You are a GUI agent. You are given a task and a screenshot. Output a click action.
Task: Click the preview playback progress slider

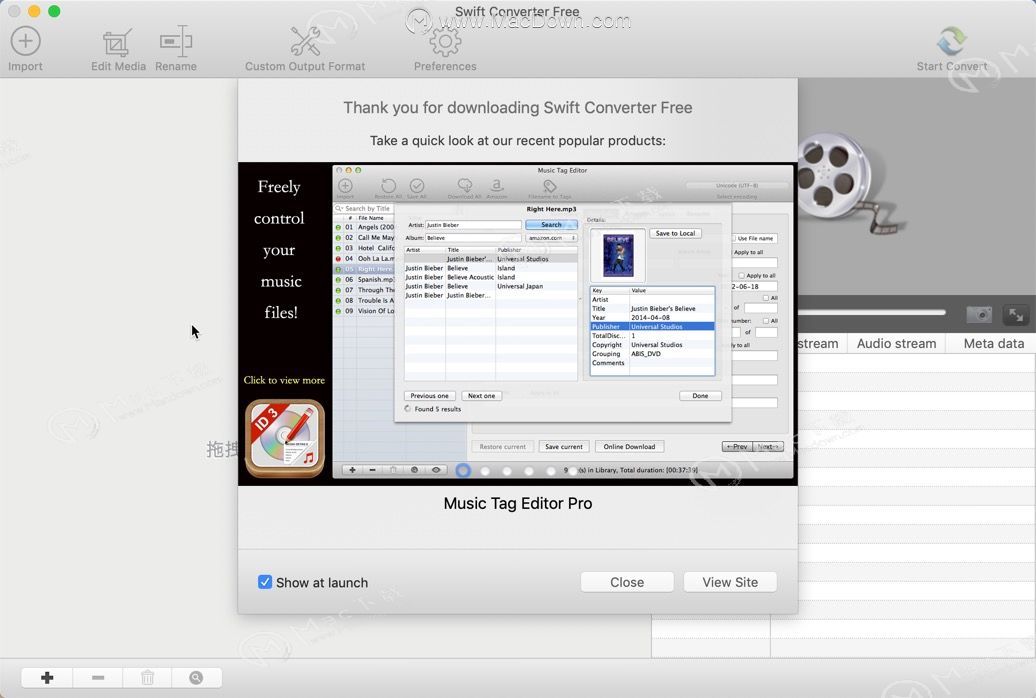(872, 313)
